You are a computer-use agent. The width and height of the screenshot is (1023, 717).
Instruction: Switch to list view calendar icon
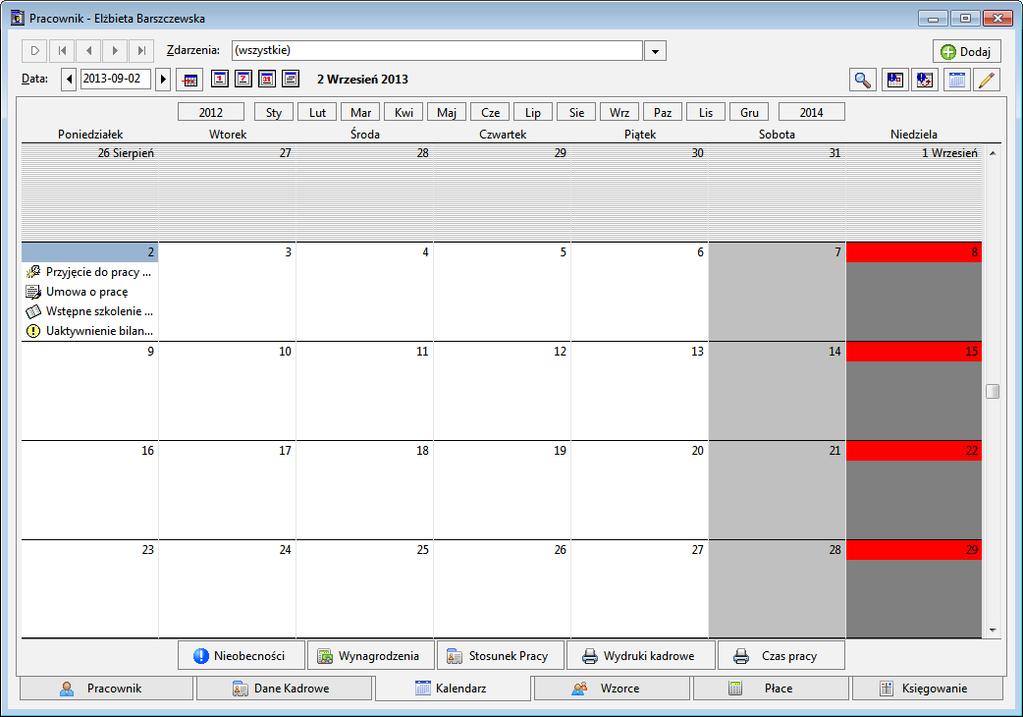(290, 79)
